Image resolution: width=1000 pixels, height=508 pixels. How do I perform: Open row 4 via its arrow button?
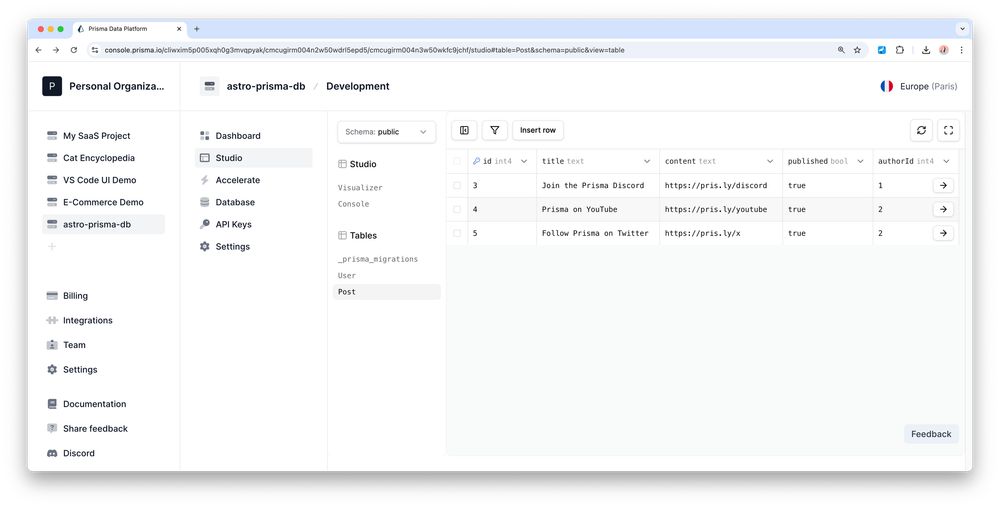coord(943,209)
